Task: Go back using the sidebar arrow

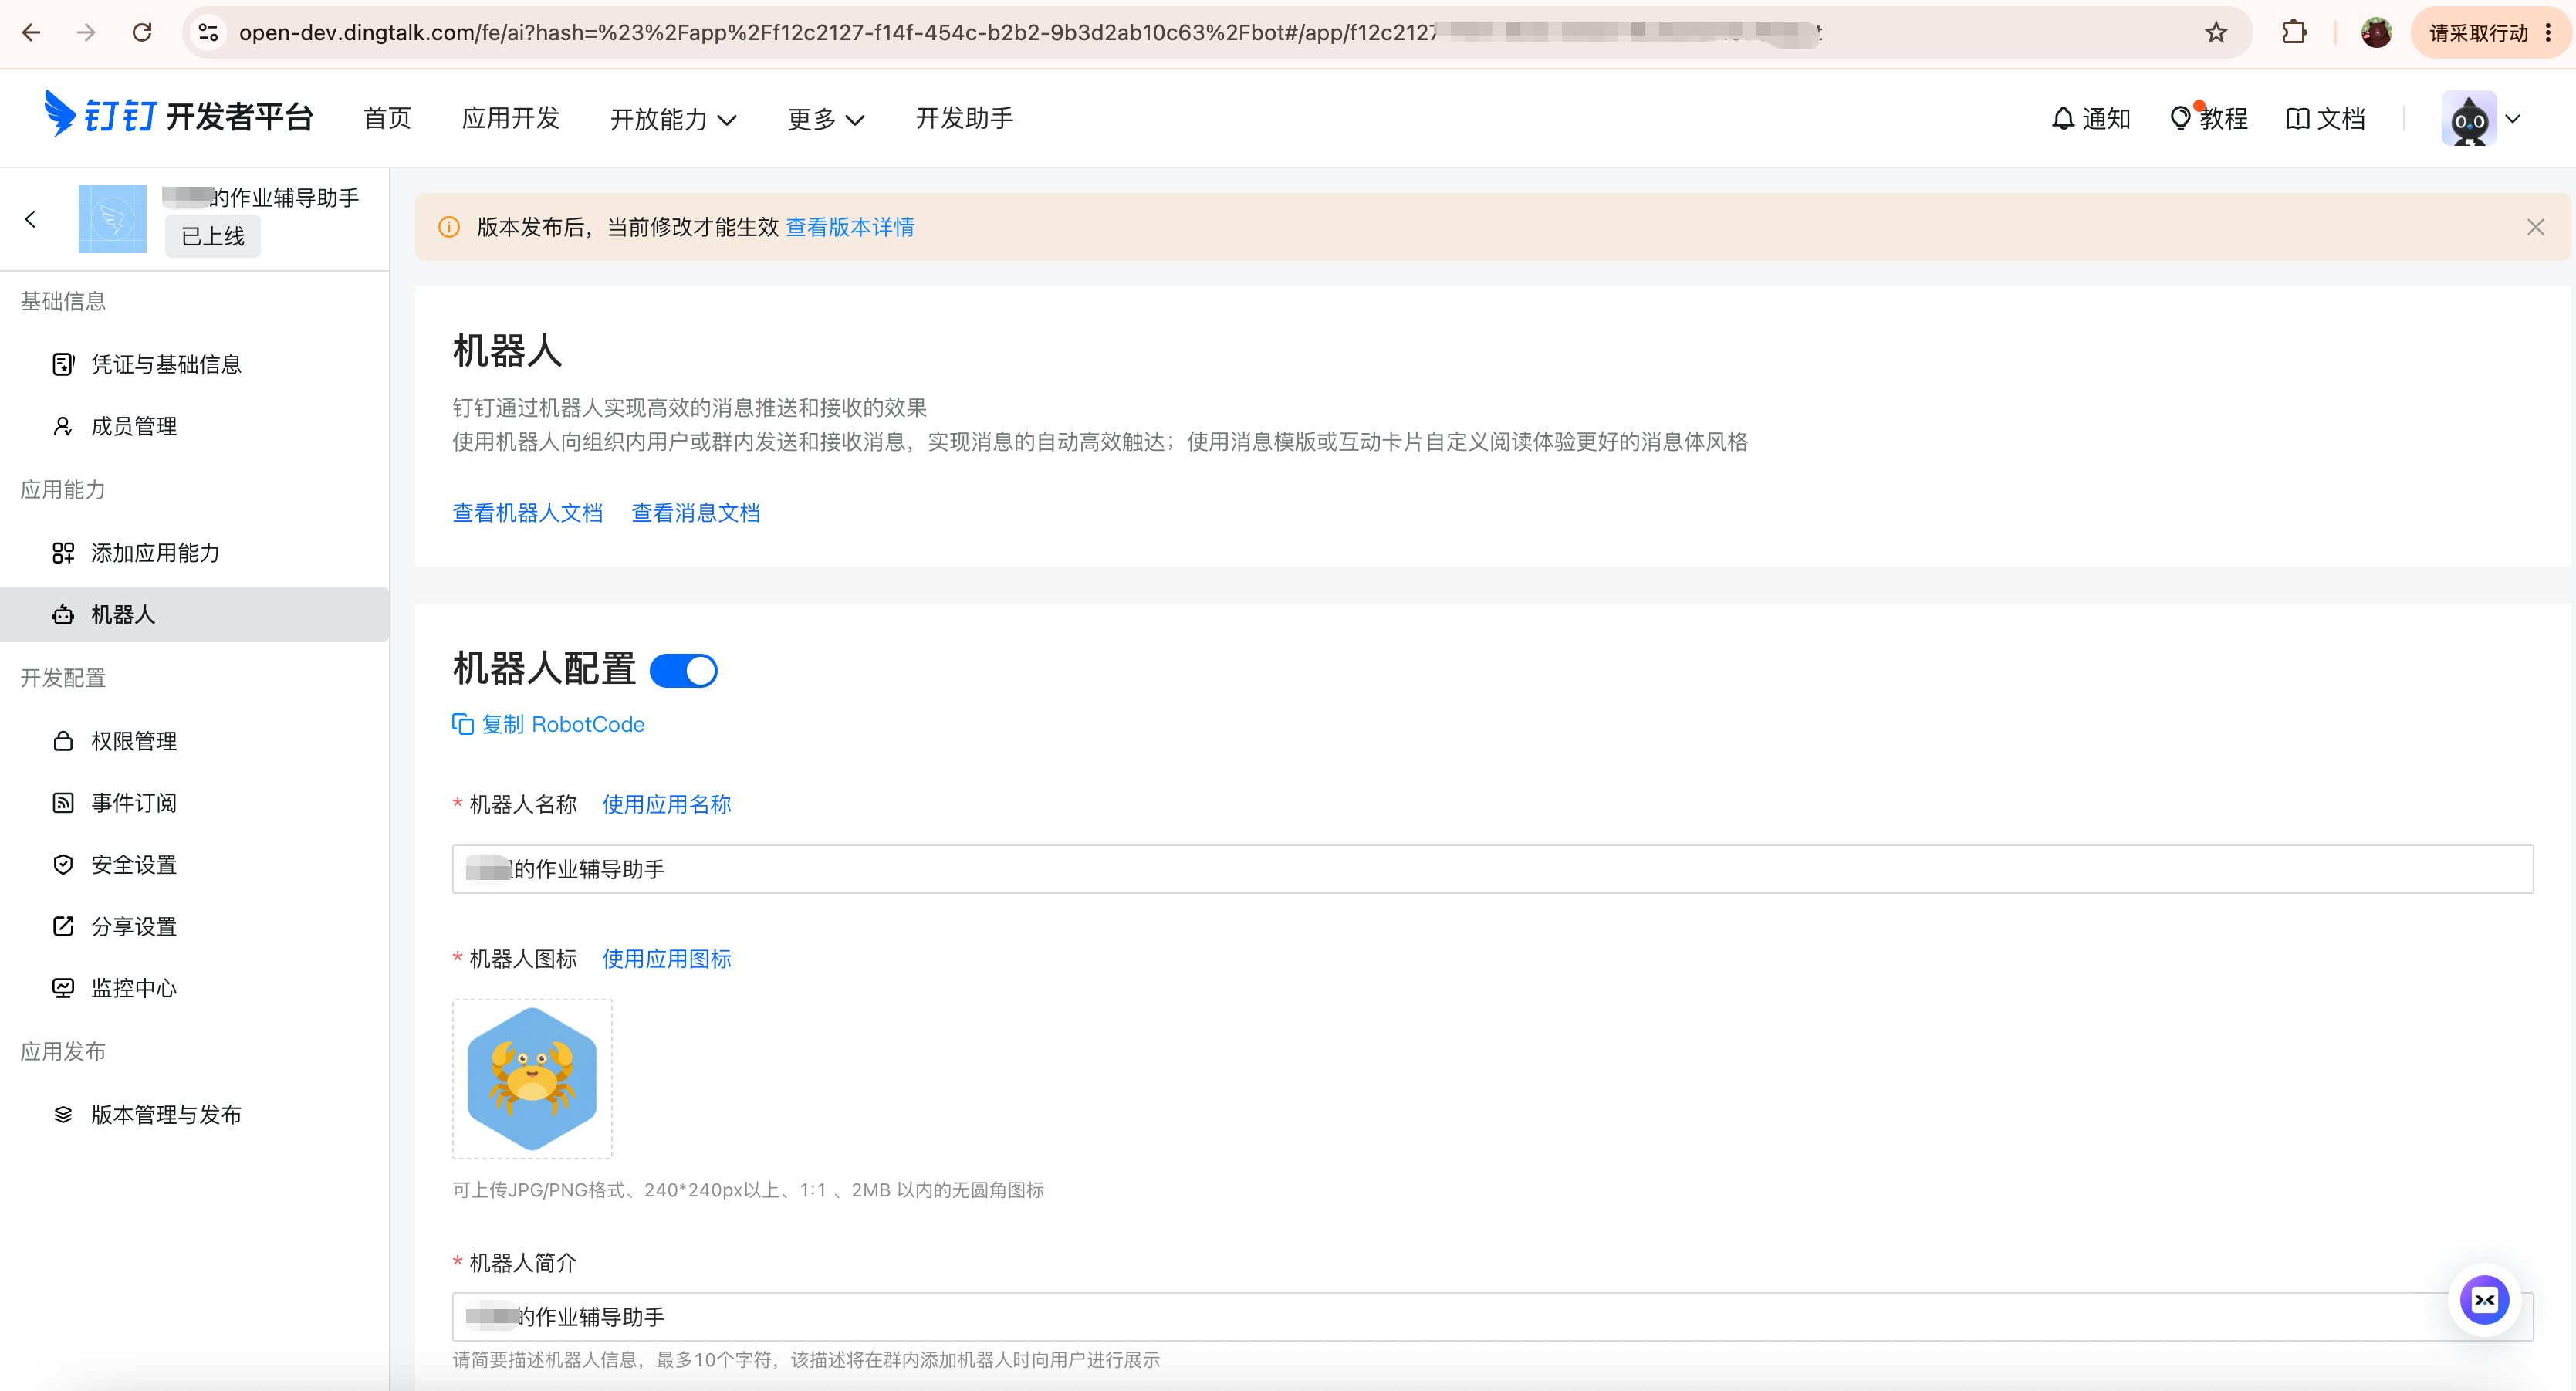Action: pos(31,219)
